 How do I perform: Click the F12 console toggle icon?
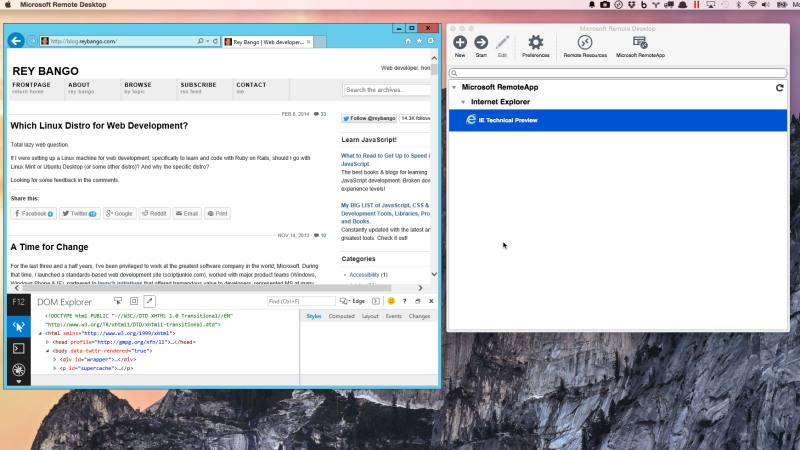click(376, 301)
